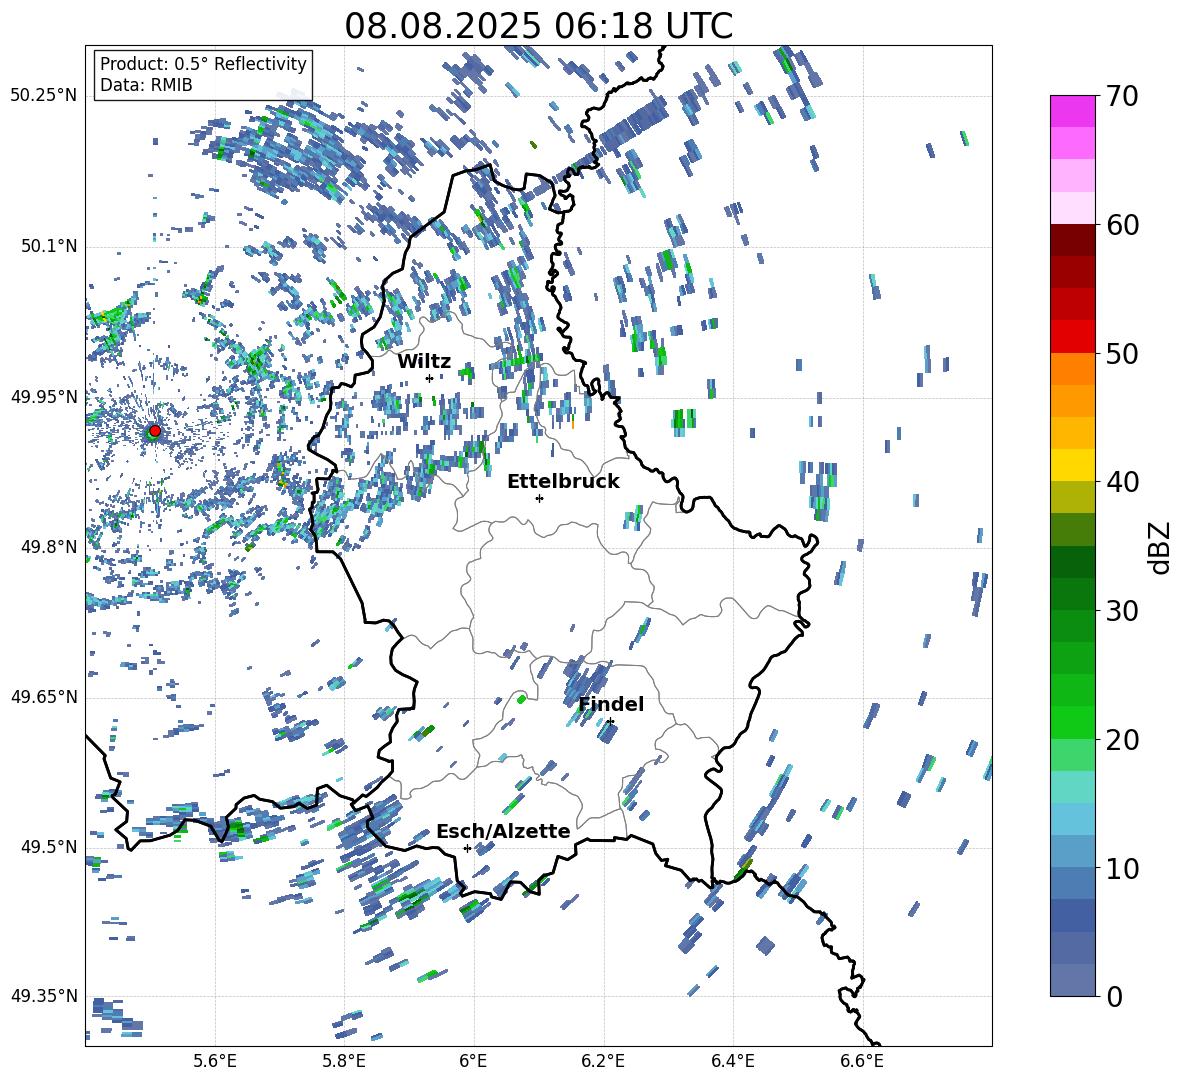
Task: Click the Product: 0.5° Reflectivity text
Action: (203, 64)
